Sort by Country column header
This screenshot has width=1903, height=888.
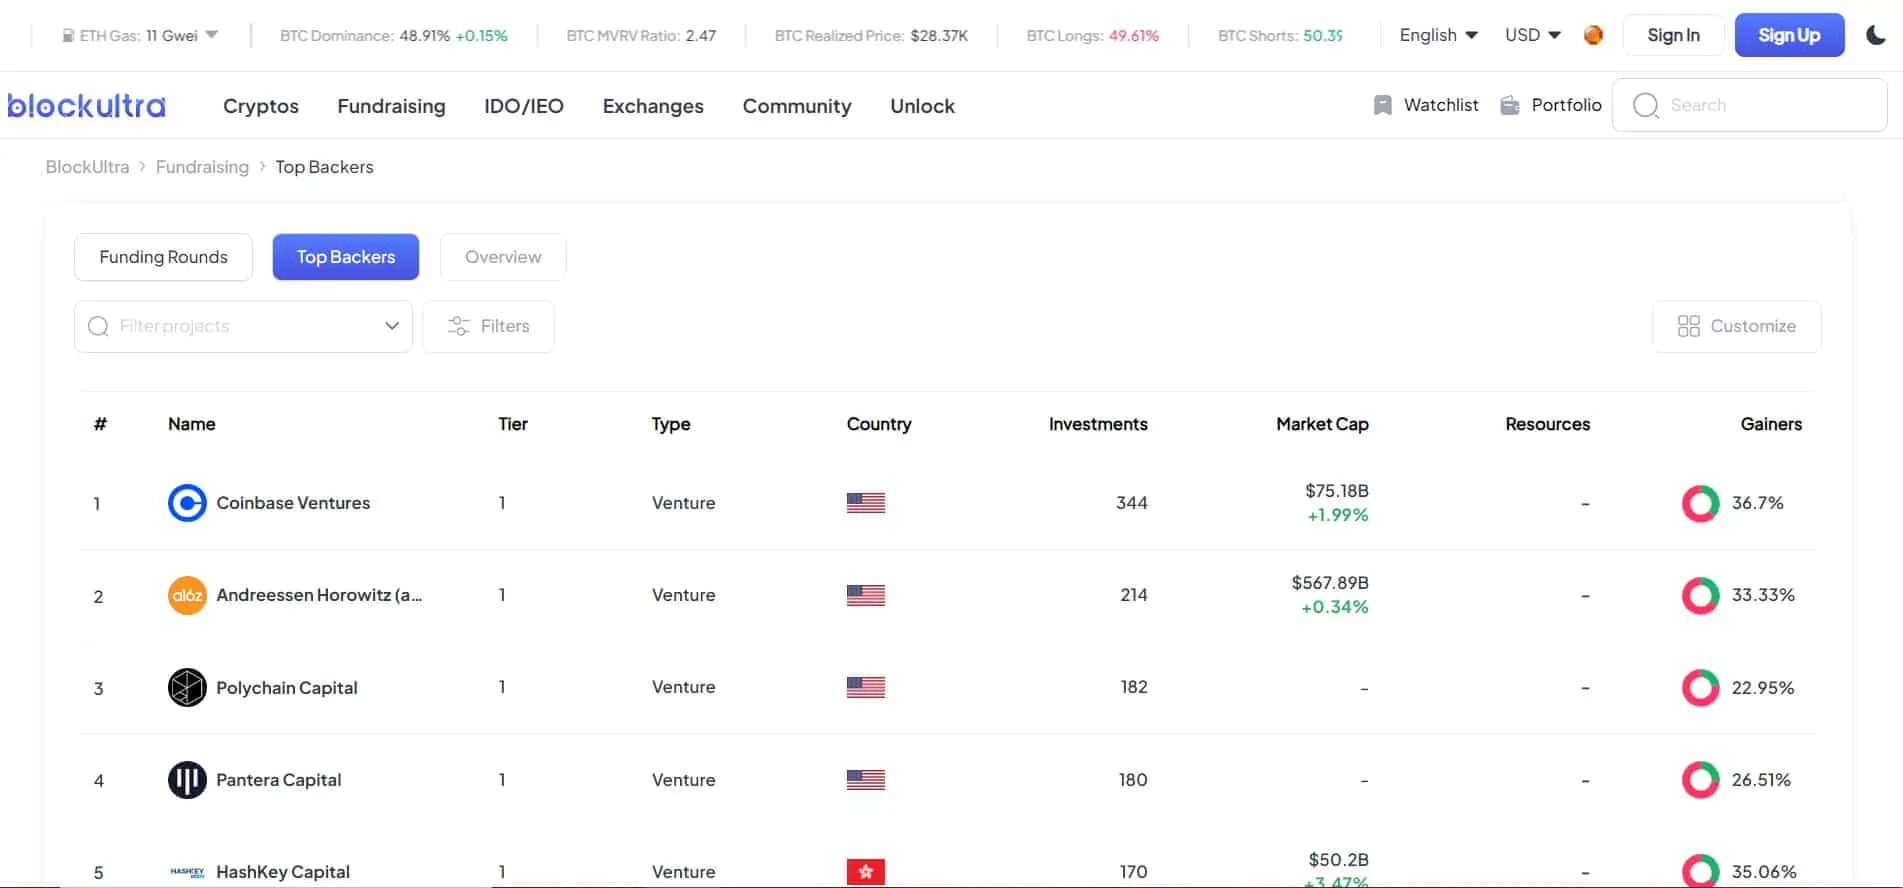tap(879, 424)
